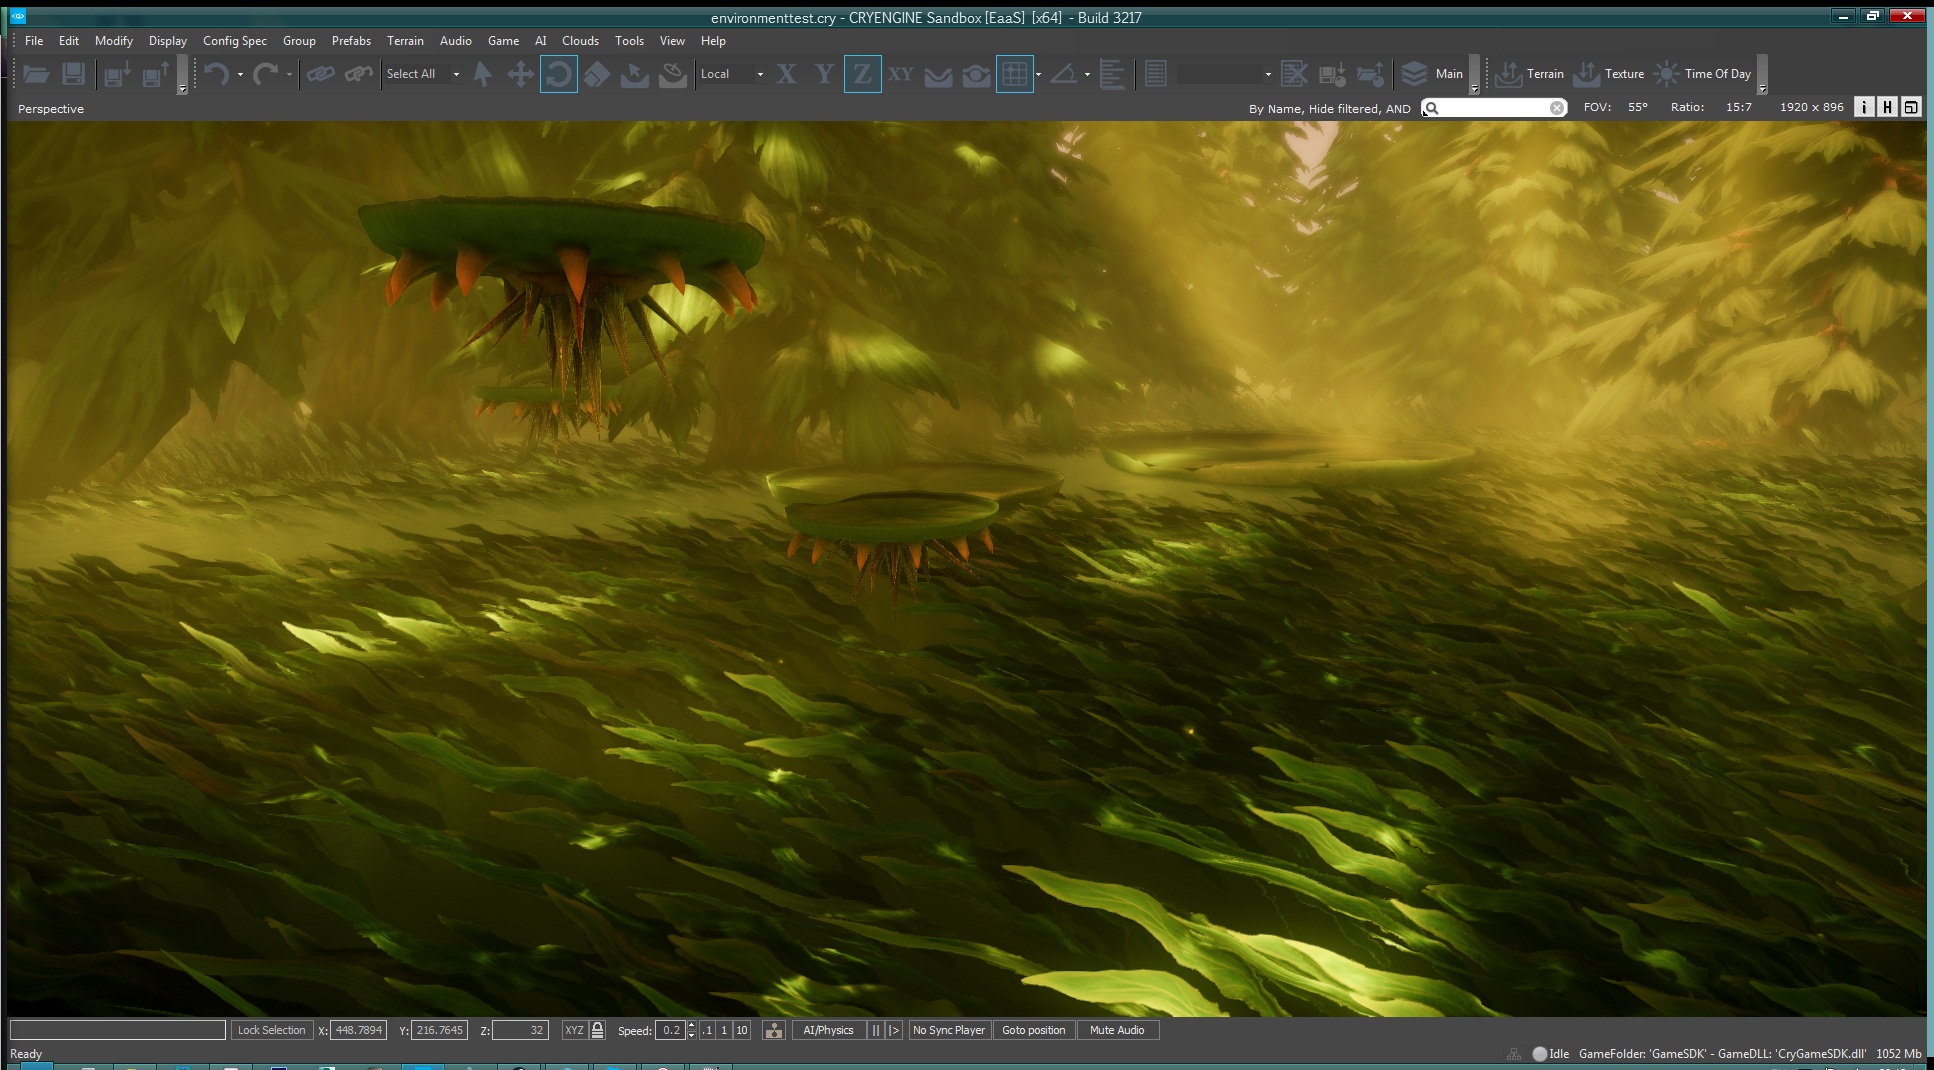
Task: Activate the Scale tool
Action: pyautogui.click(x=596, y=74)
